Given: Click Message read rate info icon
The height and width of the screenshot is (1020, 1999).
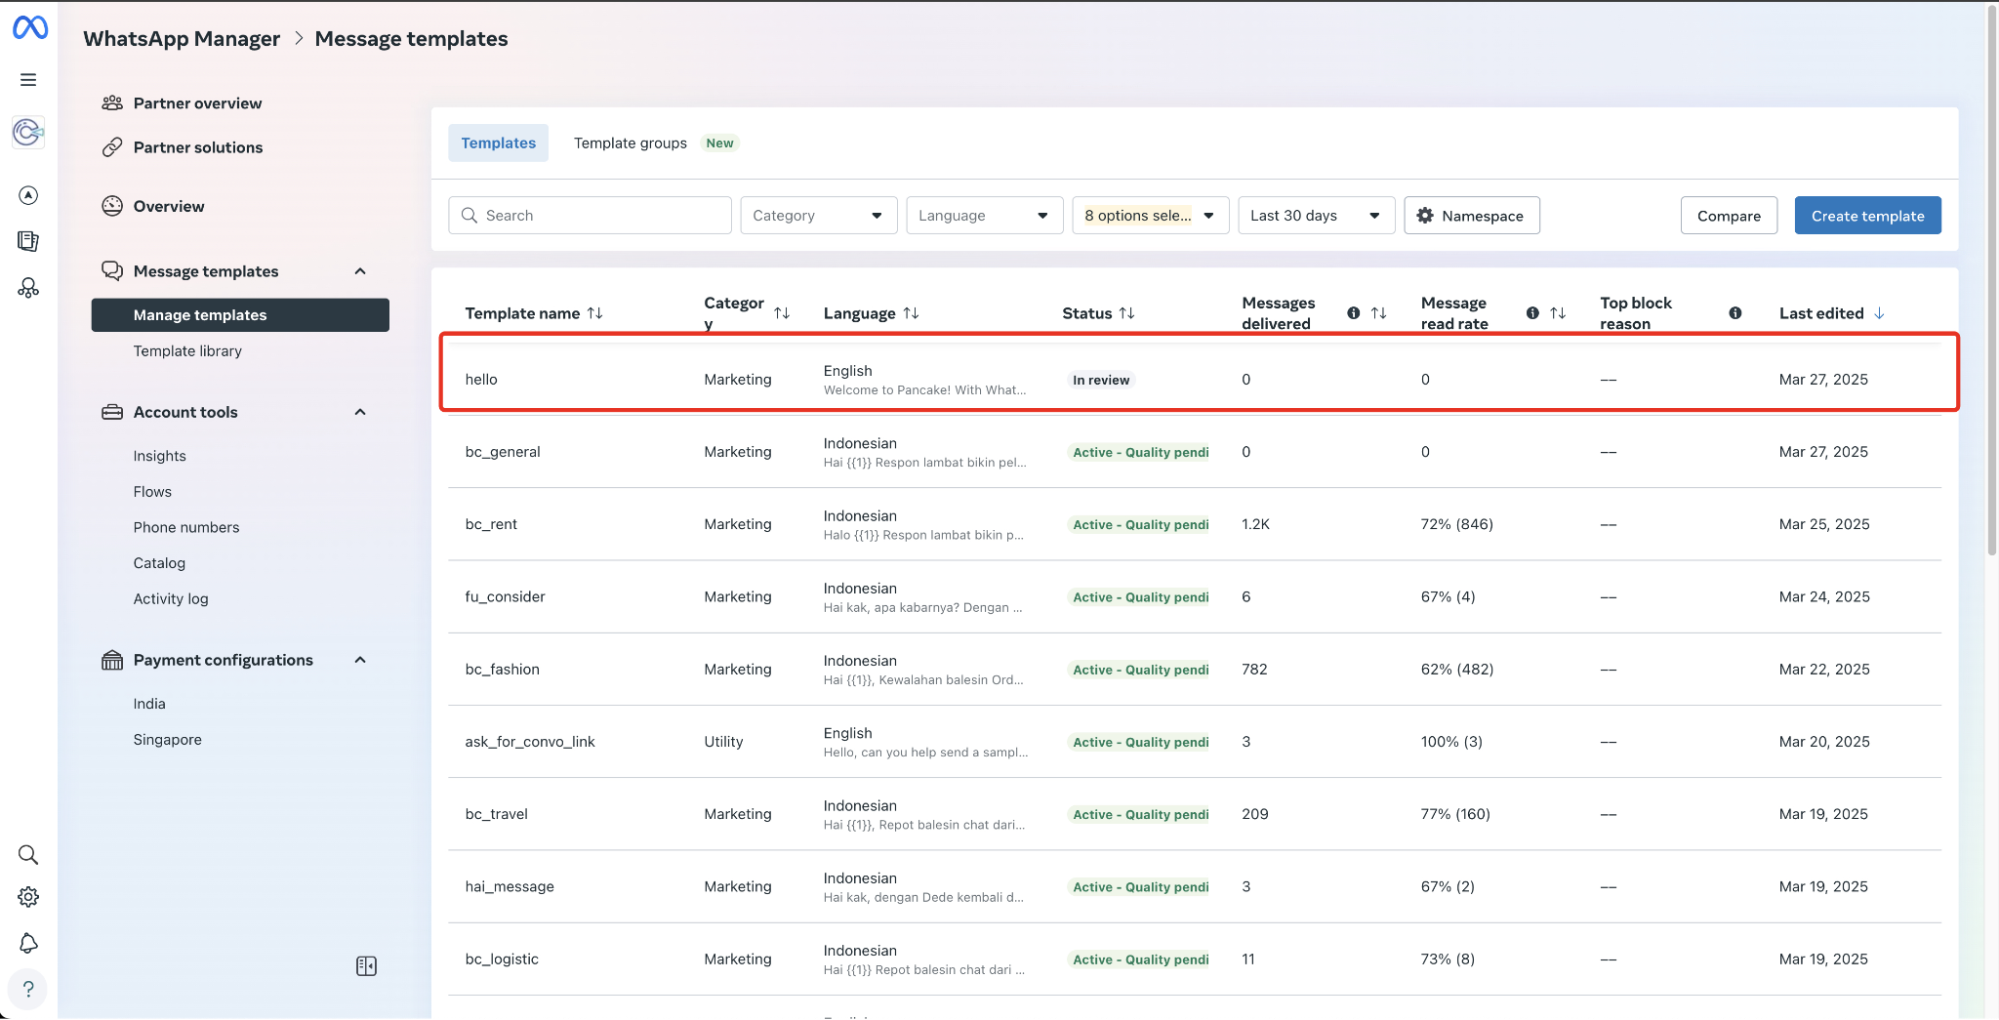Looking at the screenshot, I should coord(1532,313).
